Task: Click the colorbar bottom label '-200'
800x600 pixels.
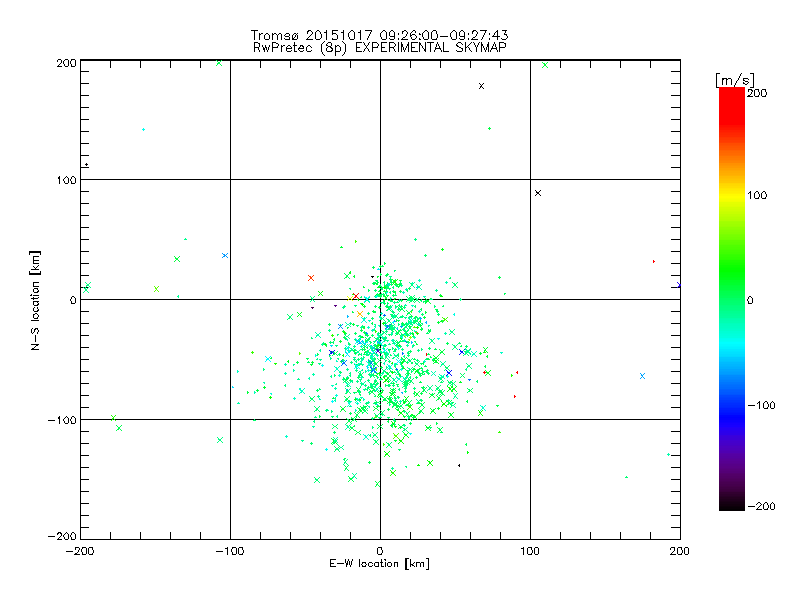Action: (x=761, y=506)
